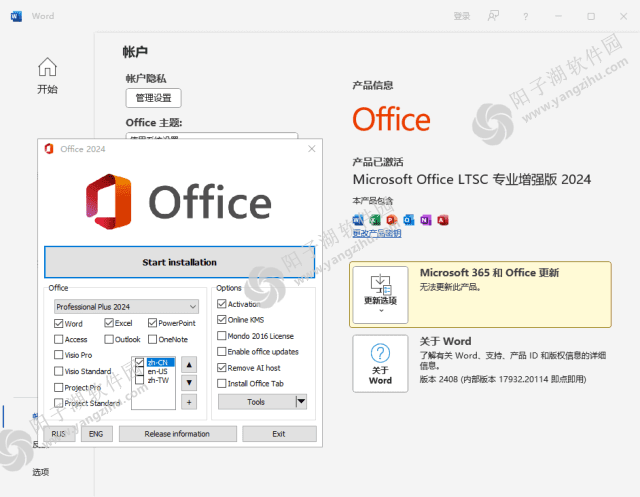Viewport: 640px width, 497px height.
Task: Click the Tools button
Action: (256, 402)
